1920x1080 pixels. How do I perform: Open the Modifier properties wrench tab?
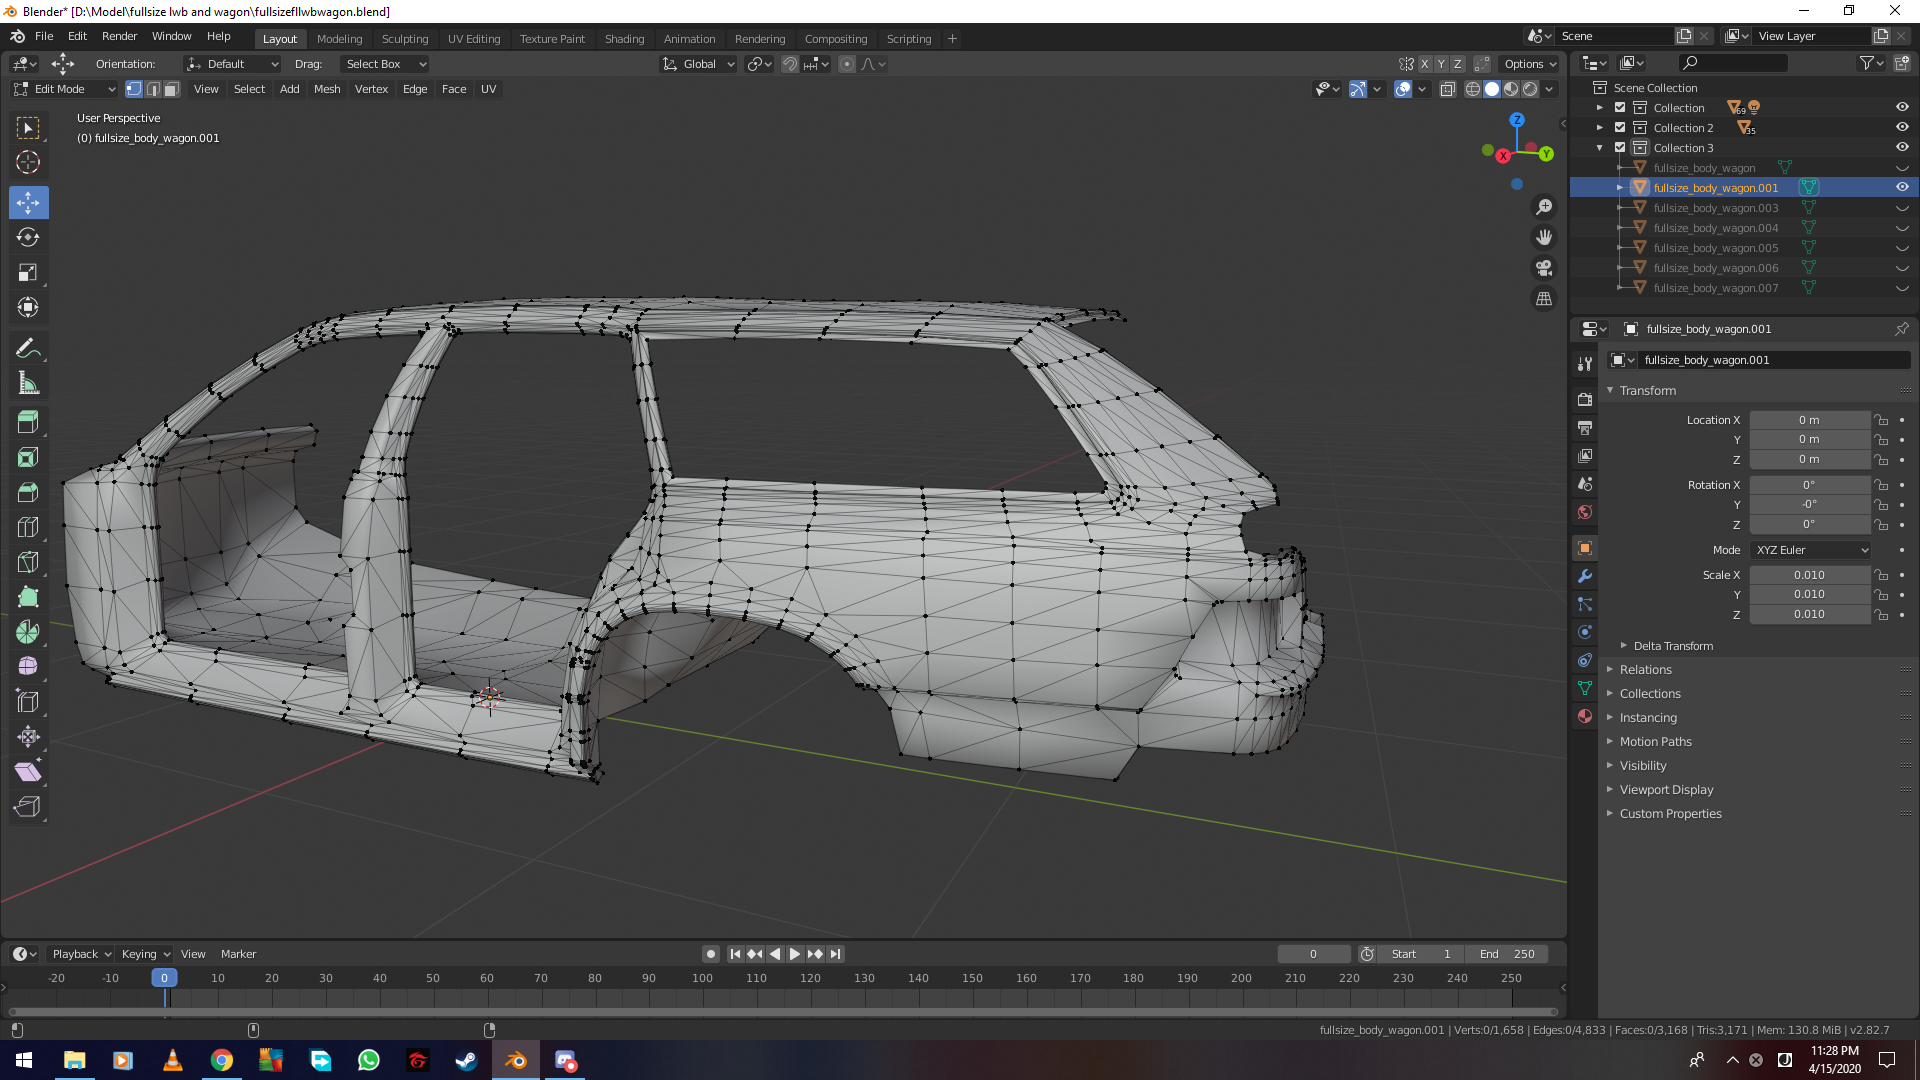(x=1585, y=576)
